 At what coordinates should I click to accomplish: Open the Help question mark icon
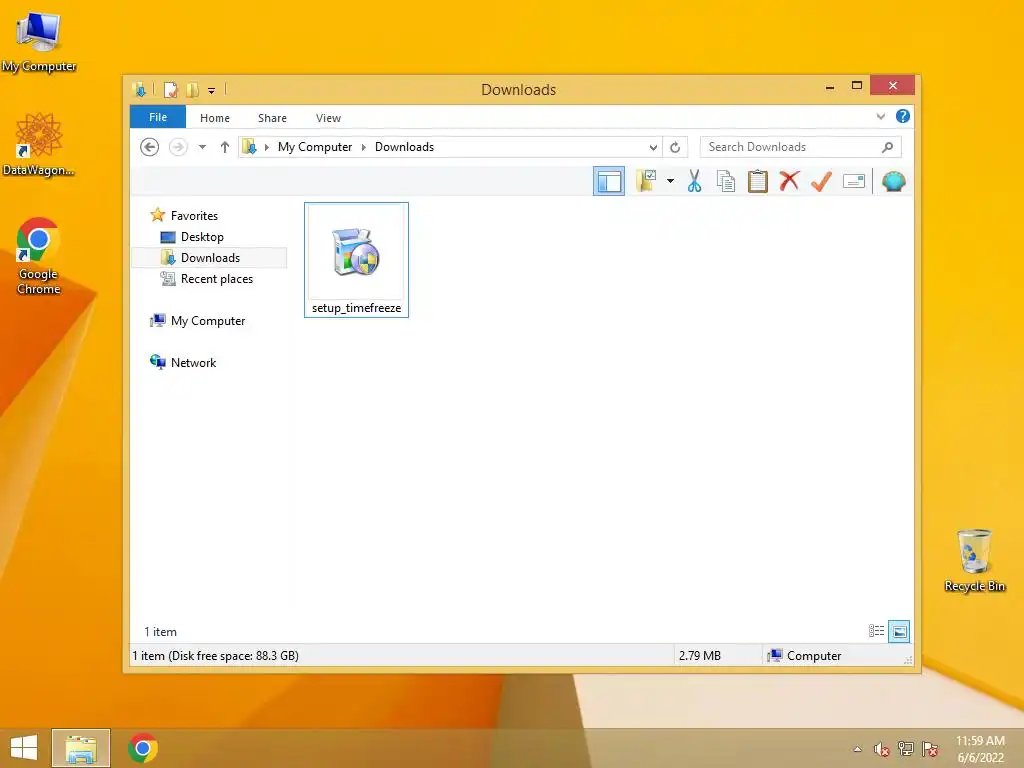tap(903, 116)
